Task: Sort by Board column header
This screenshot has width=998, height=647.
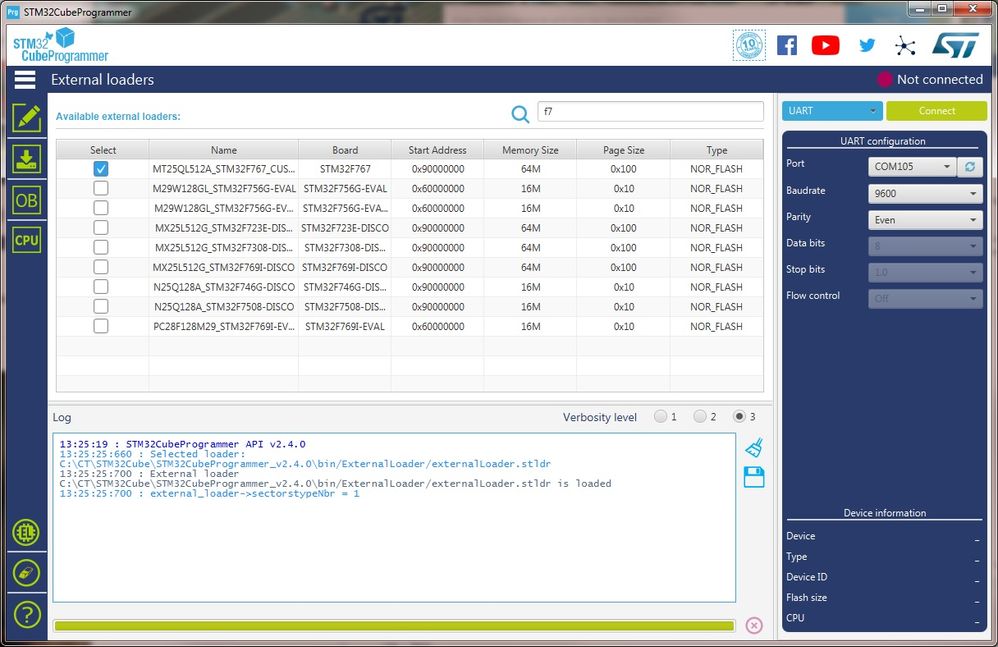Action: 345,150
